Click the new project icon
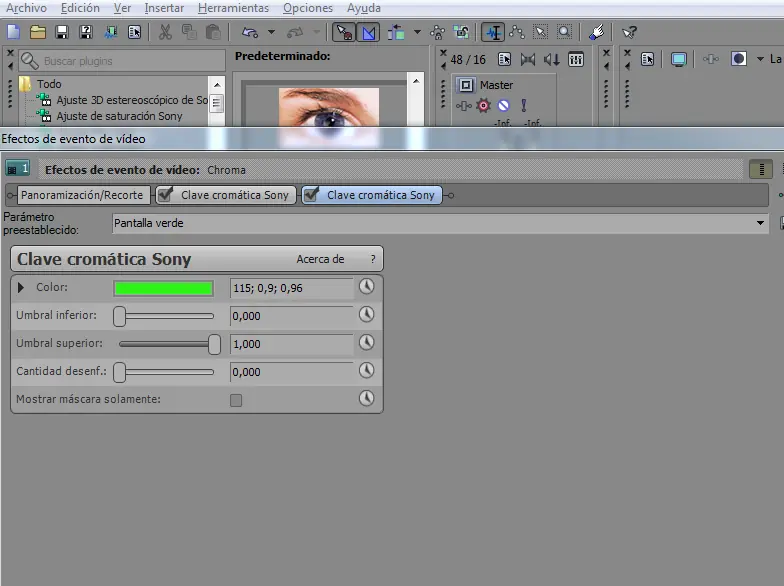The width and height of the screenshot is (784, 586). [x=13, y=32]
